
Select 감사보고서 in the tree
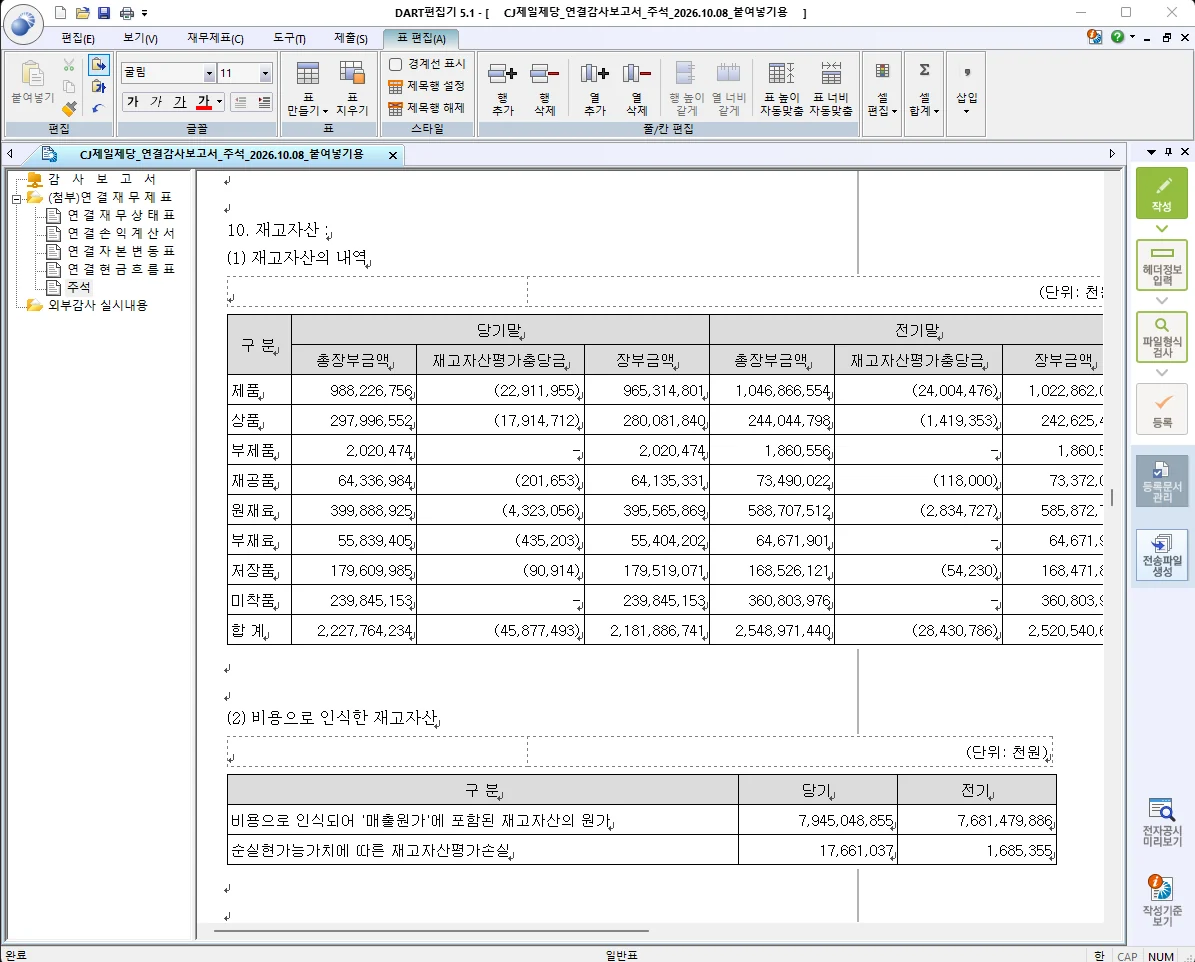point(101,179)
